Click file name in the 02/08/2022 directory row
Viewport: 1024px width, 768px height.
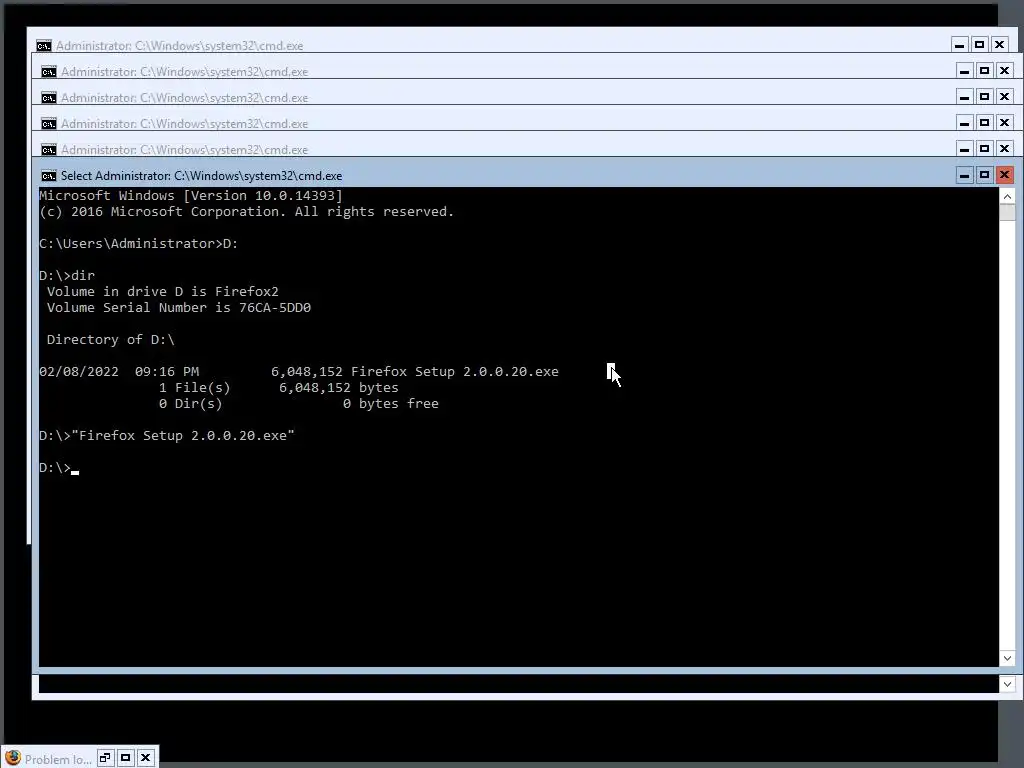(455, 372)
